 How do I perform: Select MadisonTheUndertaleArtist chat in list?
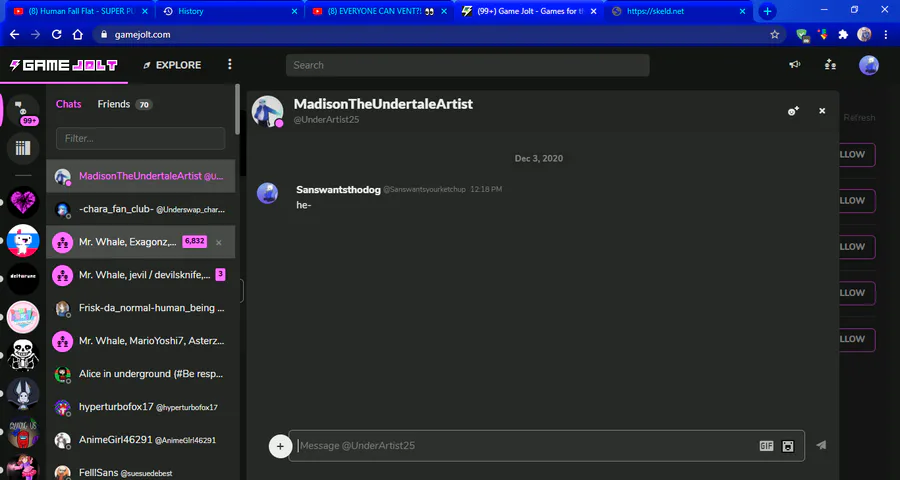click(141, 176)
